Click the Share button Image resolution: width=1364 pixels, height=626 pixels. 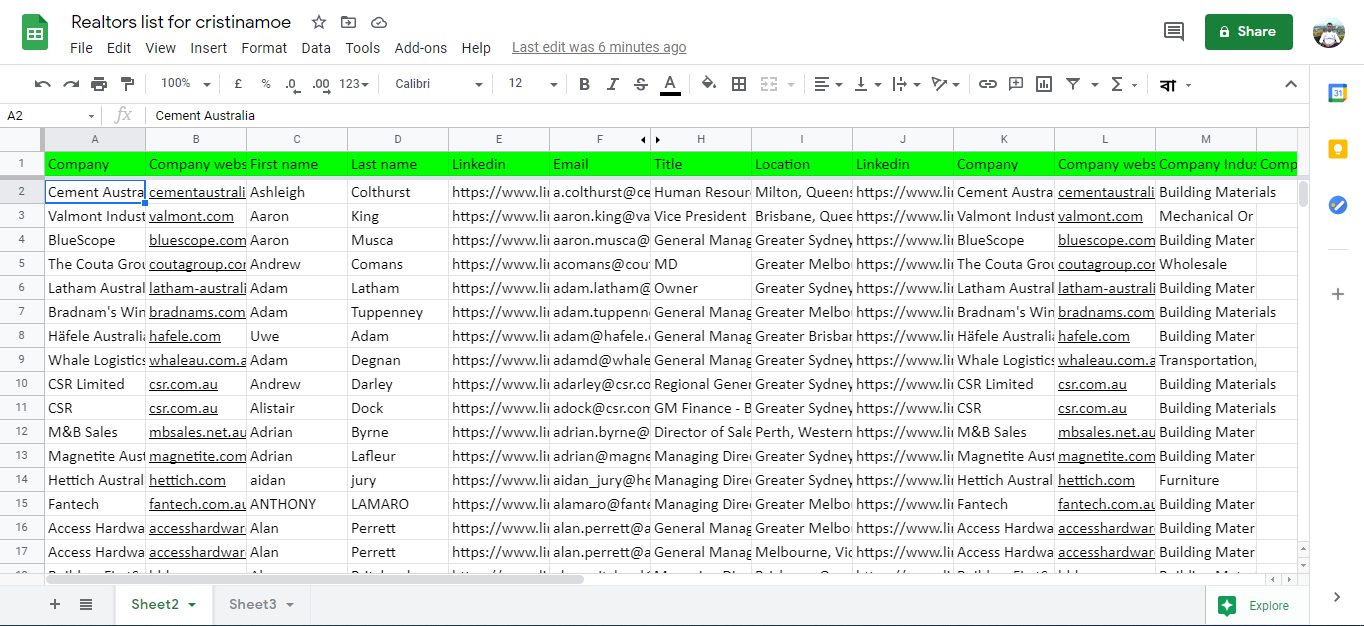1248,31
